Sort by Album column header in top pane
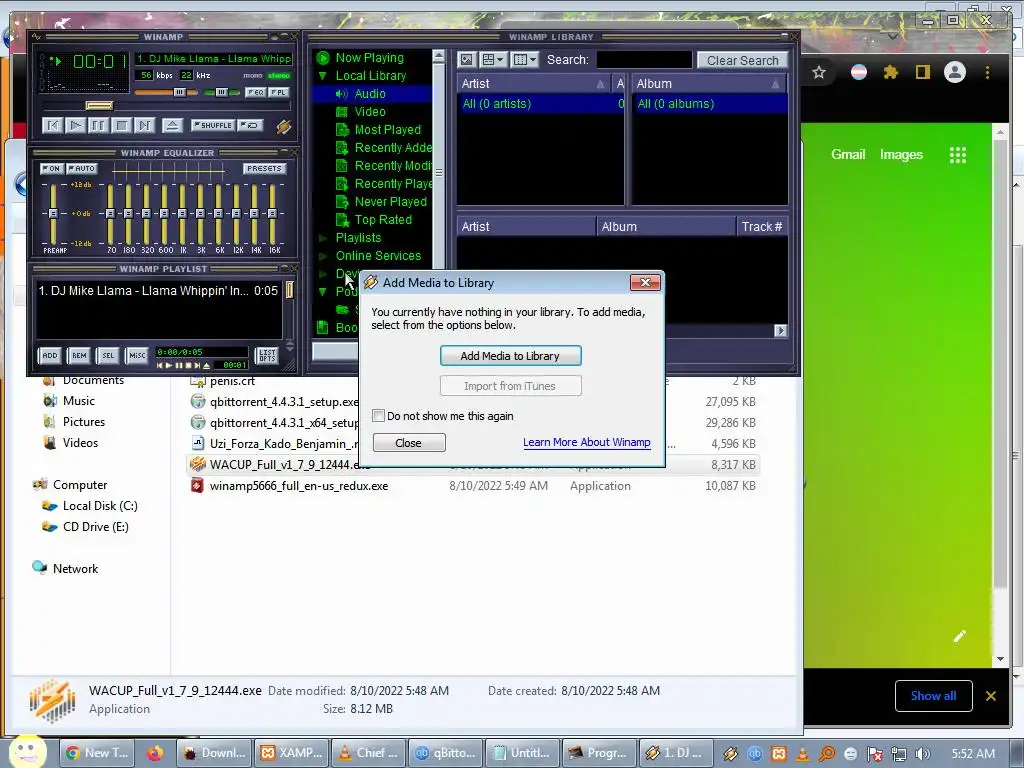The height and width of the screenshot is (768, 1024). [709, 84]
